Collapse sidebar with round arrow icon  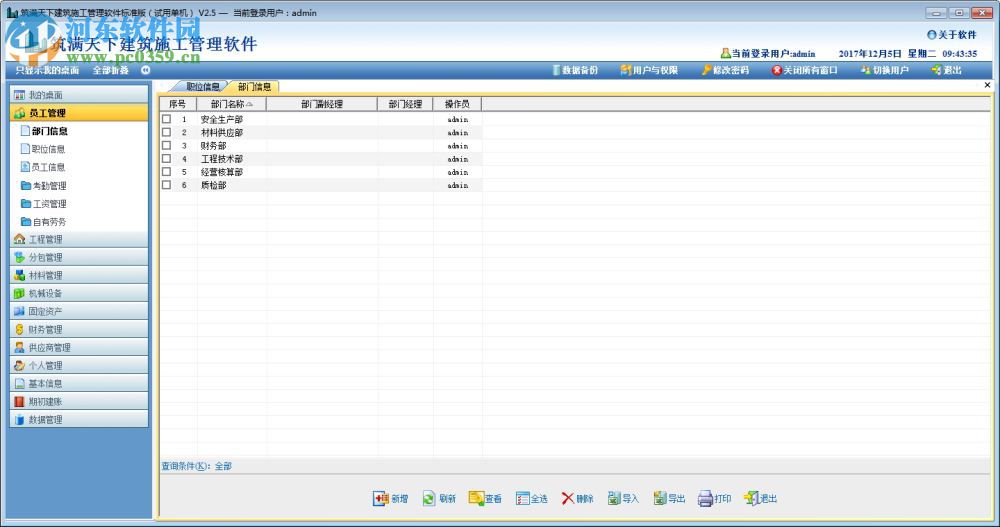(145, 70)
